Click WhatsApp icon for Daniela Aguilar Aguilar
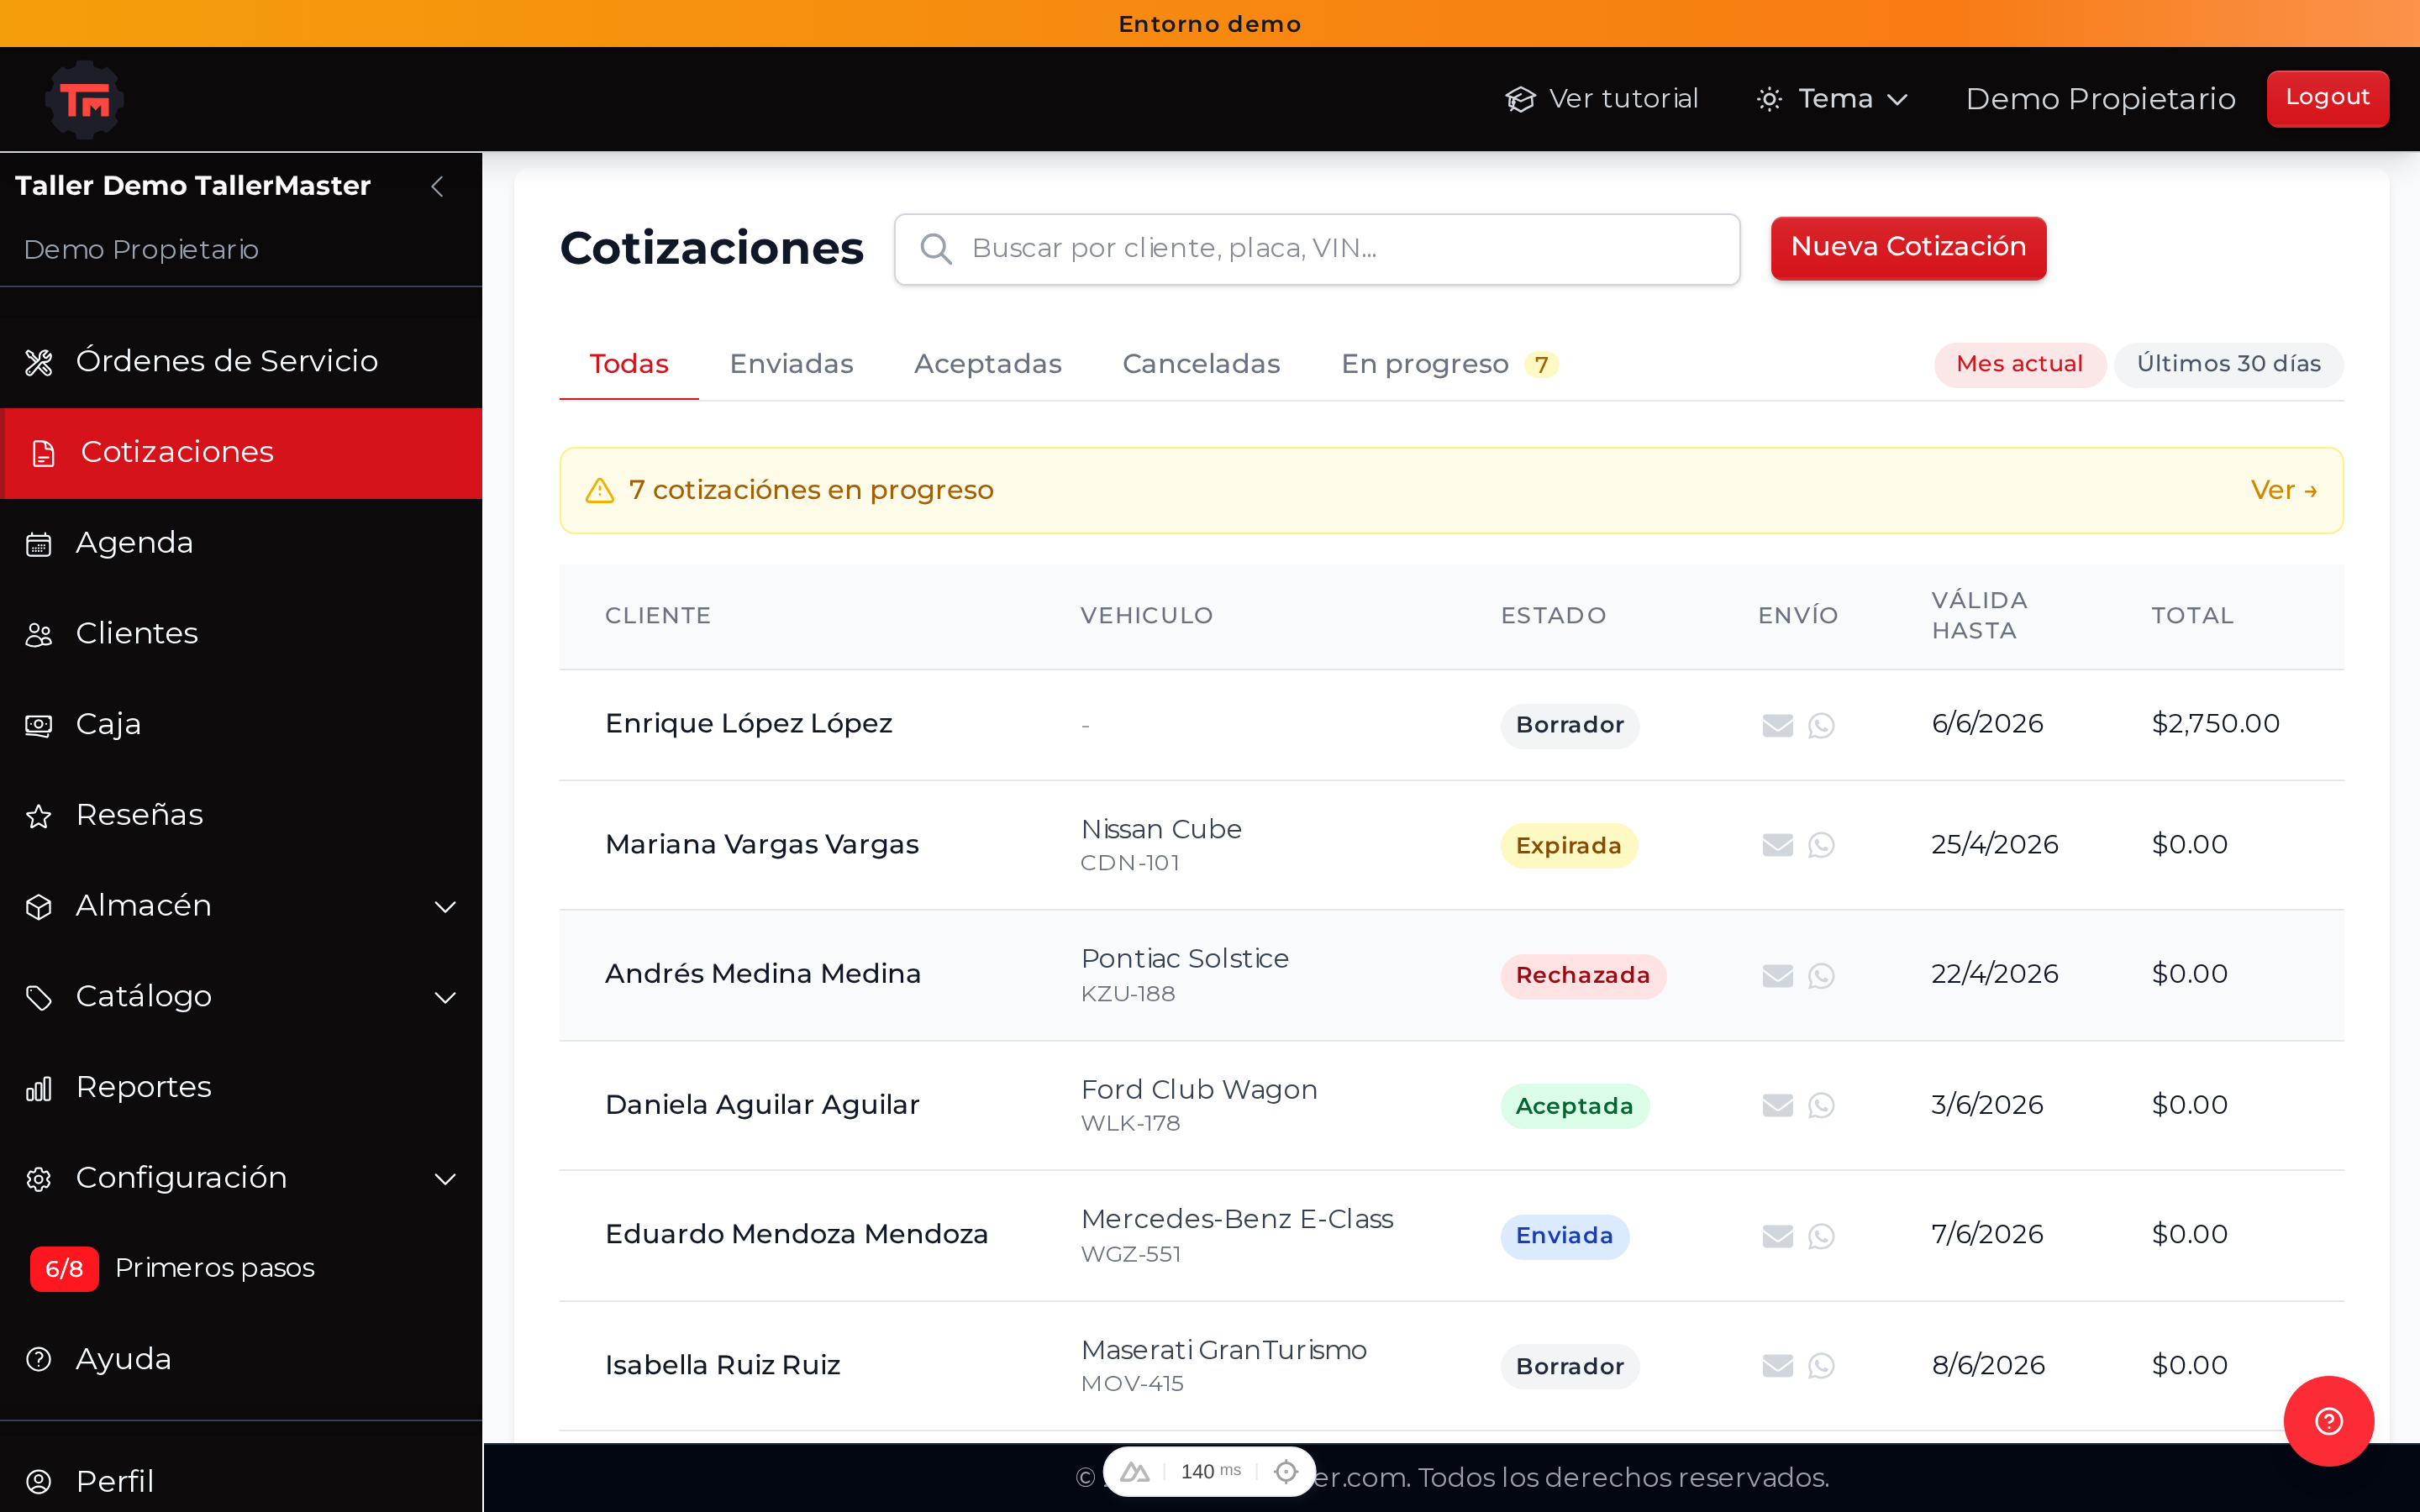Image resolution: width=2420 pixels, height=1512 pixels. coord(1821,1105)
